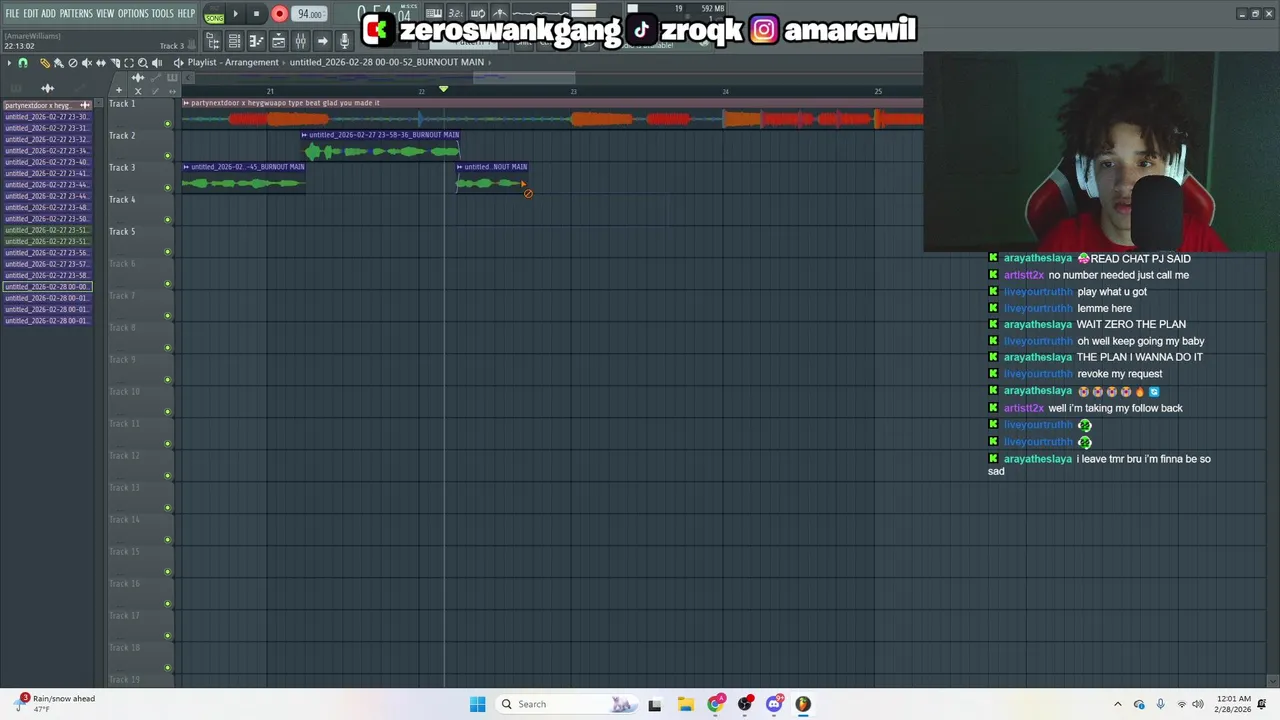Mute Track 4 via its green LED

tap(167, 220)
